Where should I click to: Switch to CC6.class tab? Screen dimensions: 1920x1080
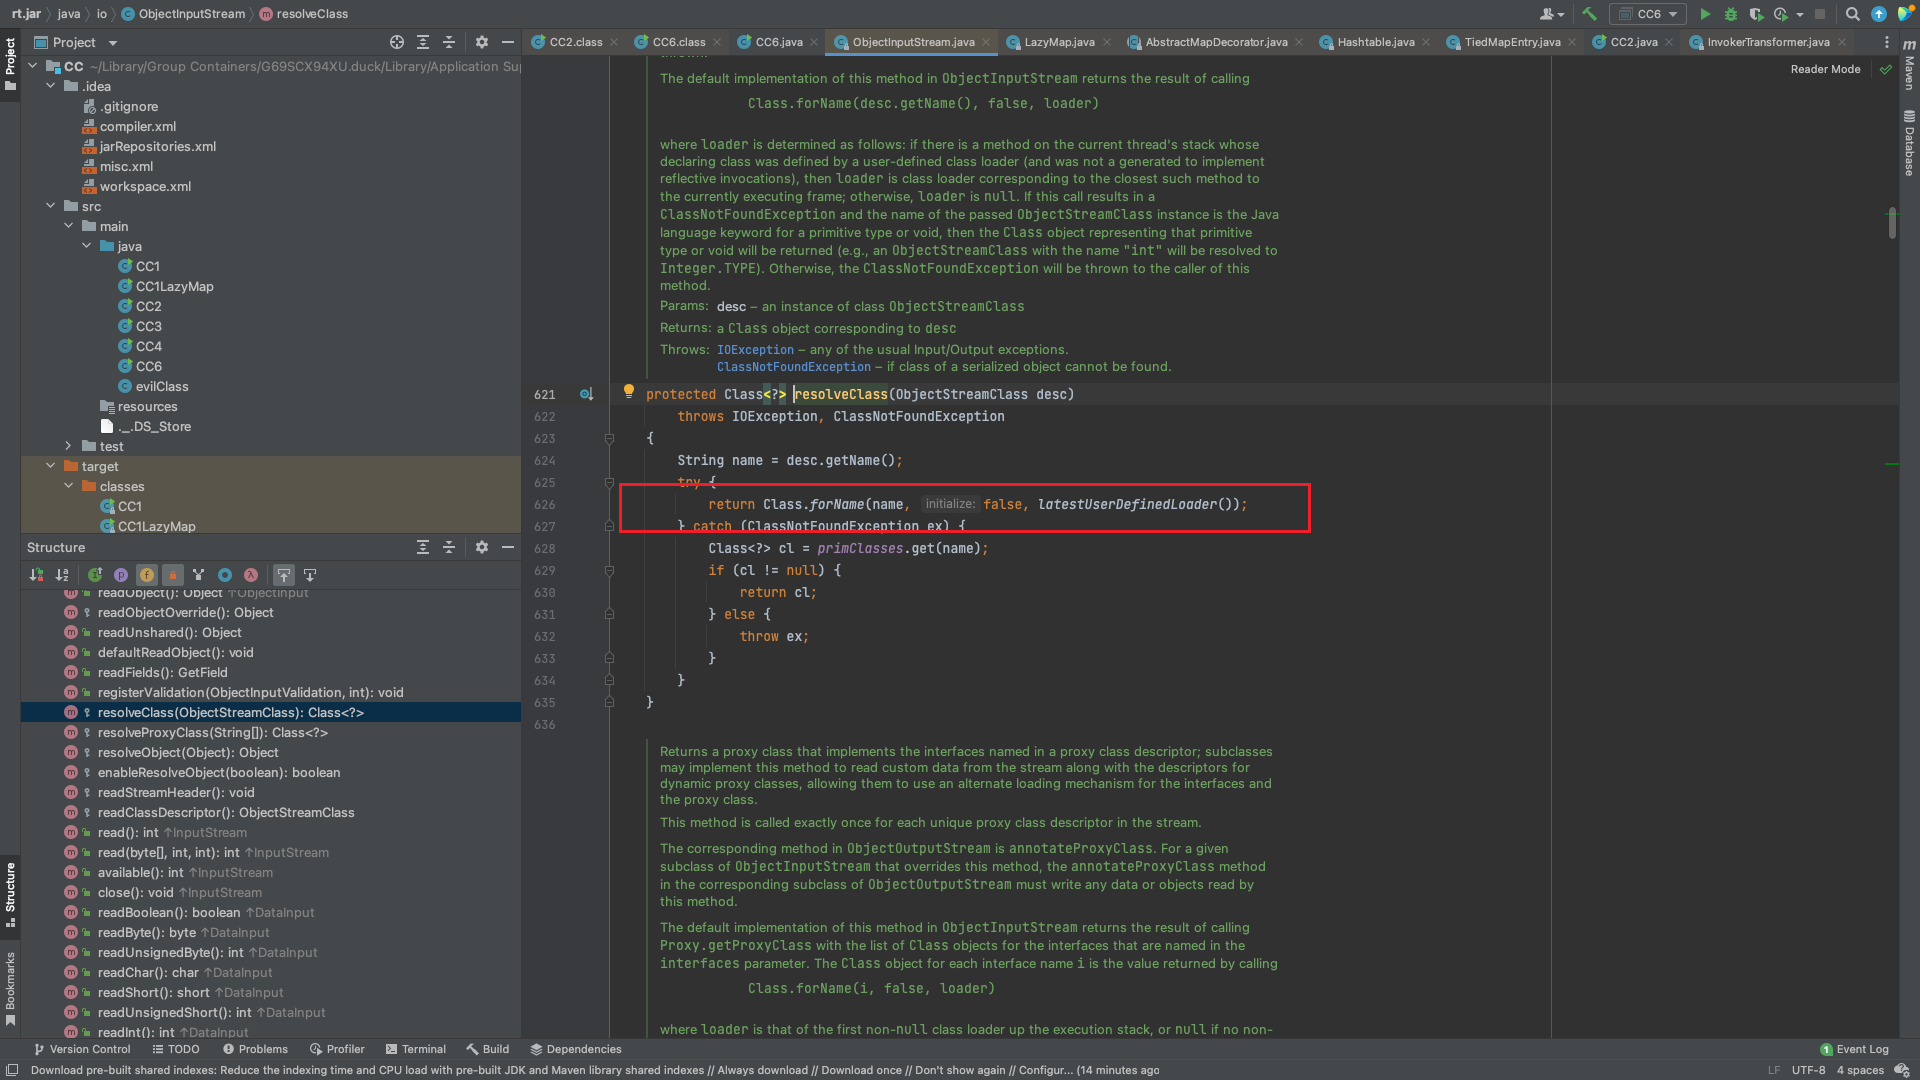pyautogui.click(x=679, y=42)
